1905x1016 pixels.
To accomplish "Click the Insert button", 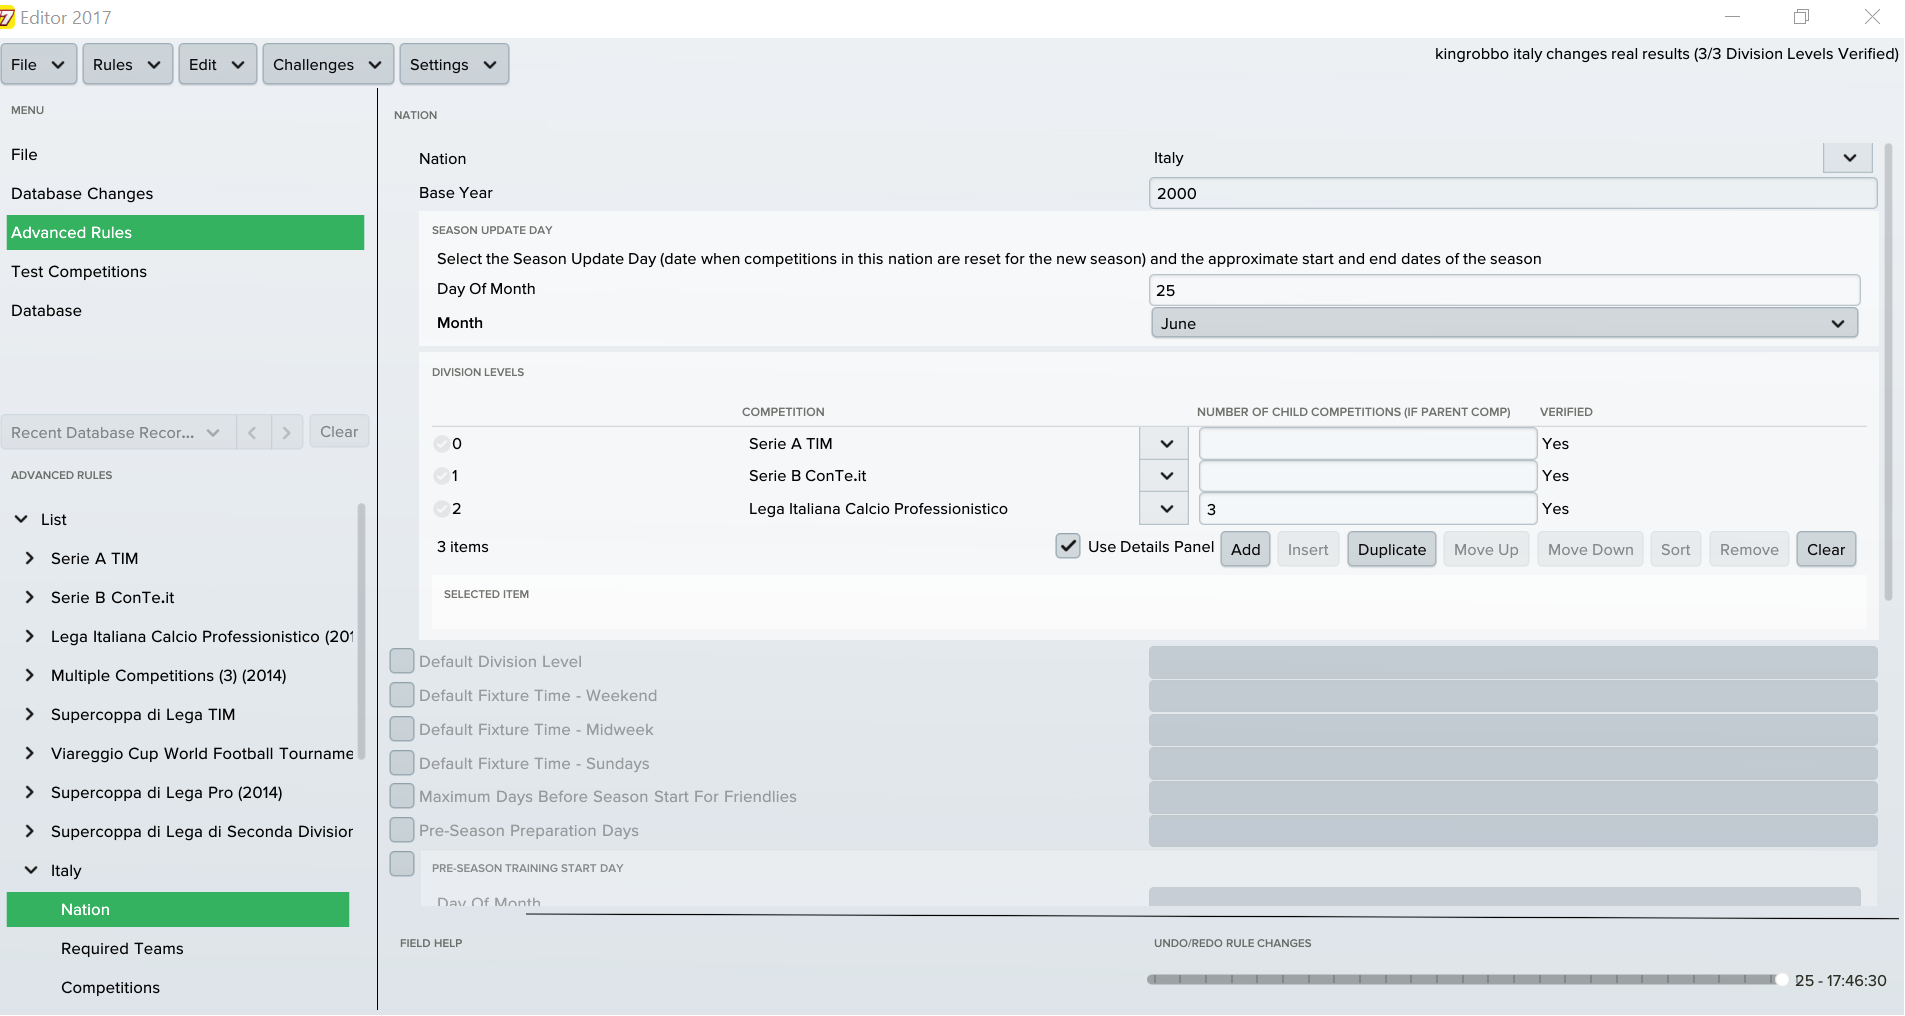I will (x=1308, y=549).
